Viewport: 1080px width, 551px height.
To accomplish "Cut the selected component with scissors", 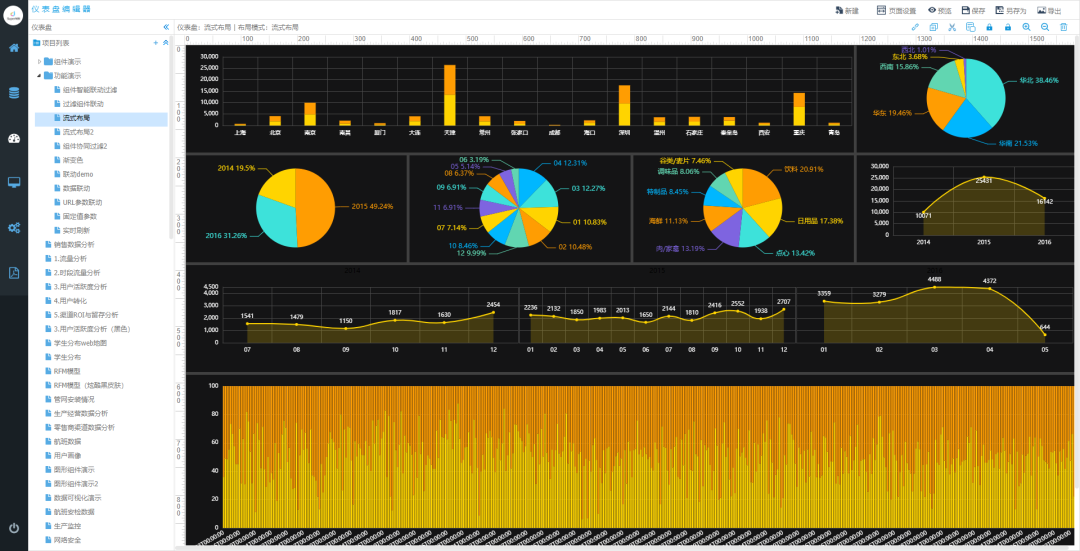I will click(952, 27).
